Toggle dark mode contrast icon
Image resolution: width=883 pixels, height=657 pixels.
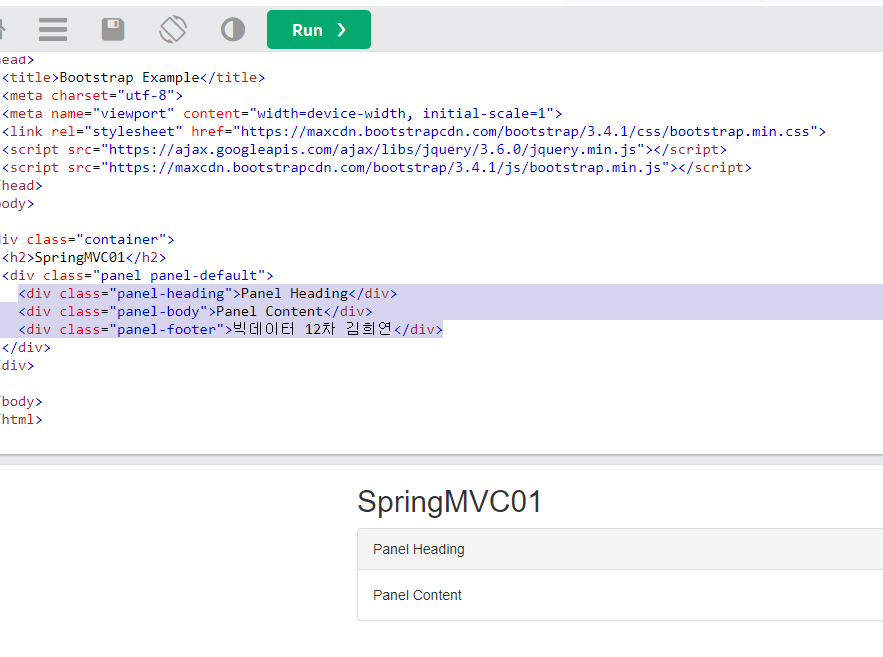233,29
